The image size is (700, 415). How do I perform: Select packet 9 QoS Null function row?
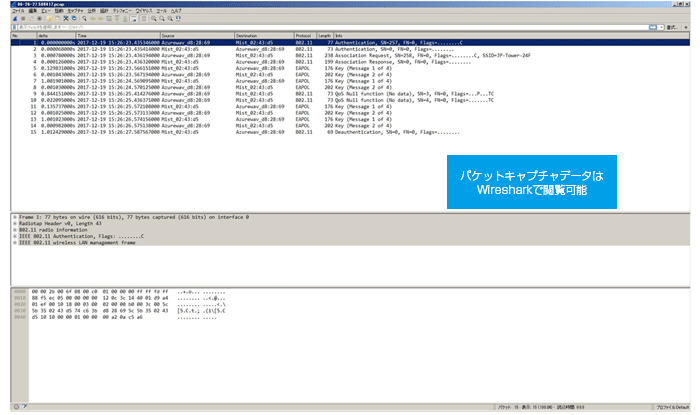(350, 94)
